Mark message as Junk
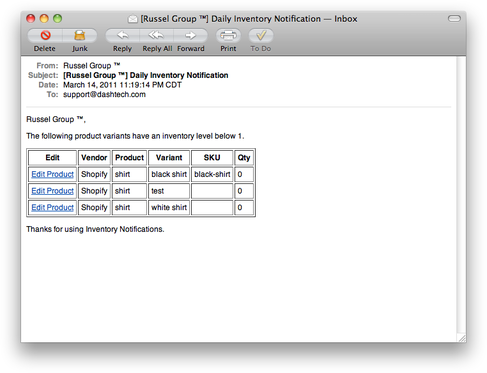487x373 pixels. (80, 35)
